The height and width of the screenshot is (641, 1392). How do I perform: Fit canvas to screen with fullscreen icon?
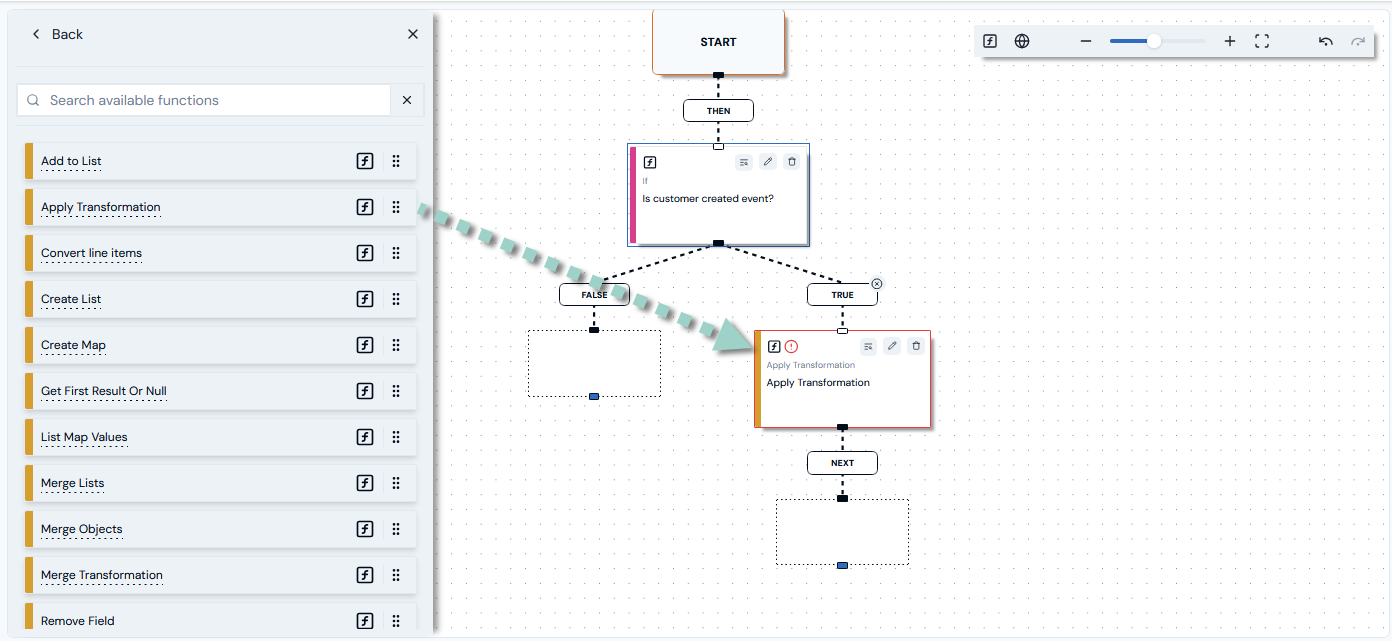pos(1262,41)
